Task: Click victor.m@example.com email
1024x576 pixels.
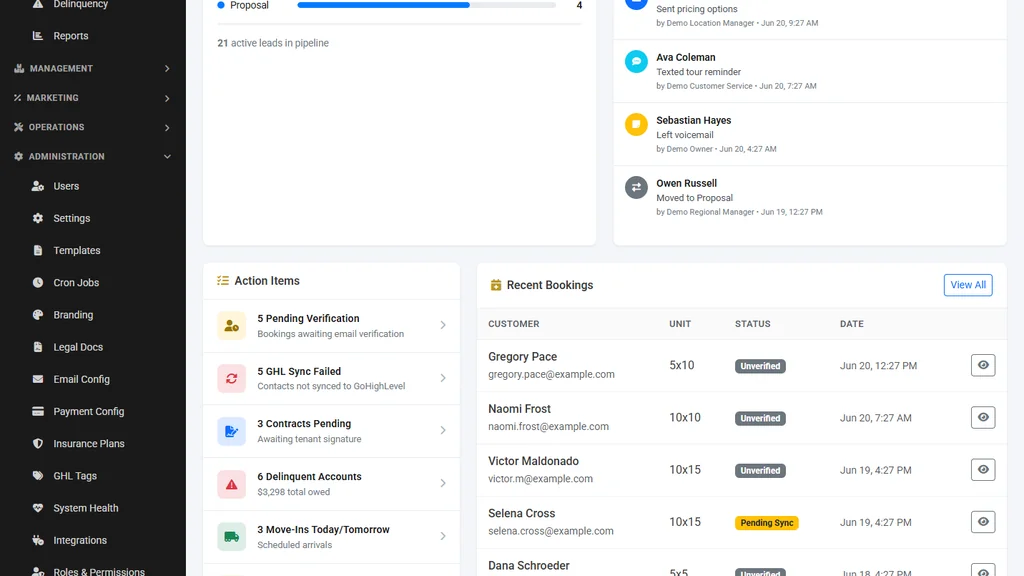Action: click(540, 479)
